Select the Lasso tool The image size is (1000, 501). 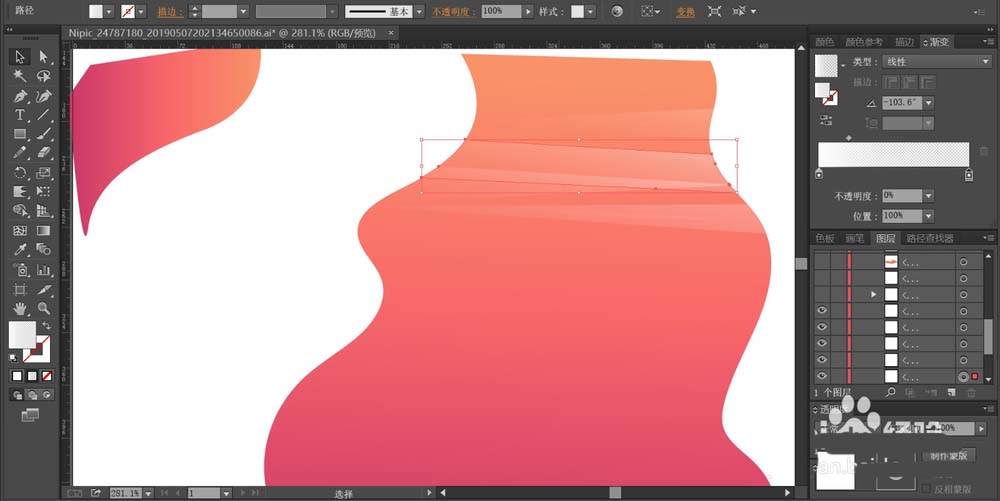43,76
